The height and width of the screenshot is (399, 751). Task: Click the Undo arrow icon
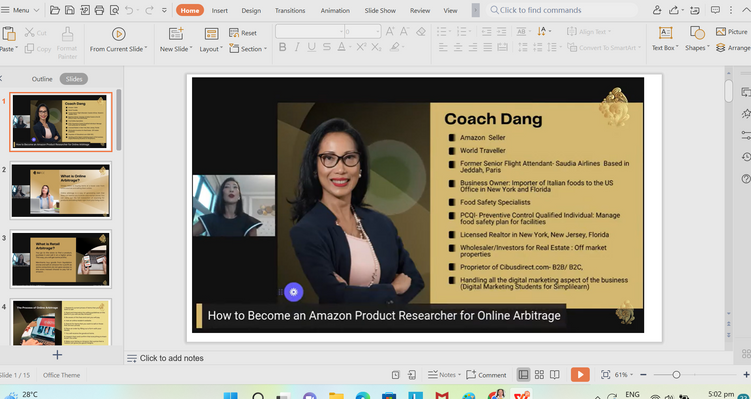[129, 10]
